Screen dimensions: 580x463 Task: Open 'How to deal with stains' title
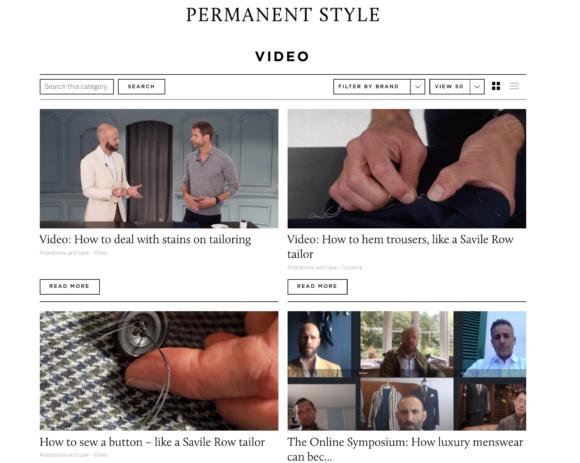[145, 240]
